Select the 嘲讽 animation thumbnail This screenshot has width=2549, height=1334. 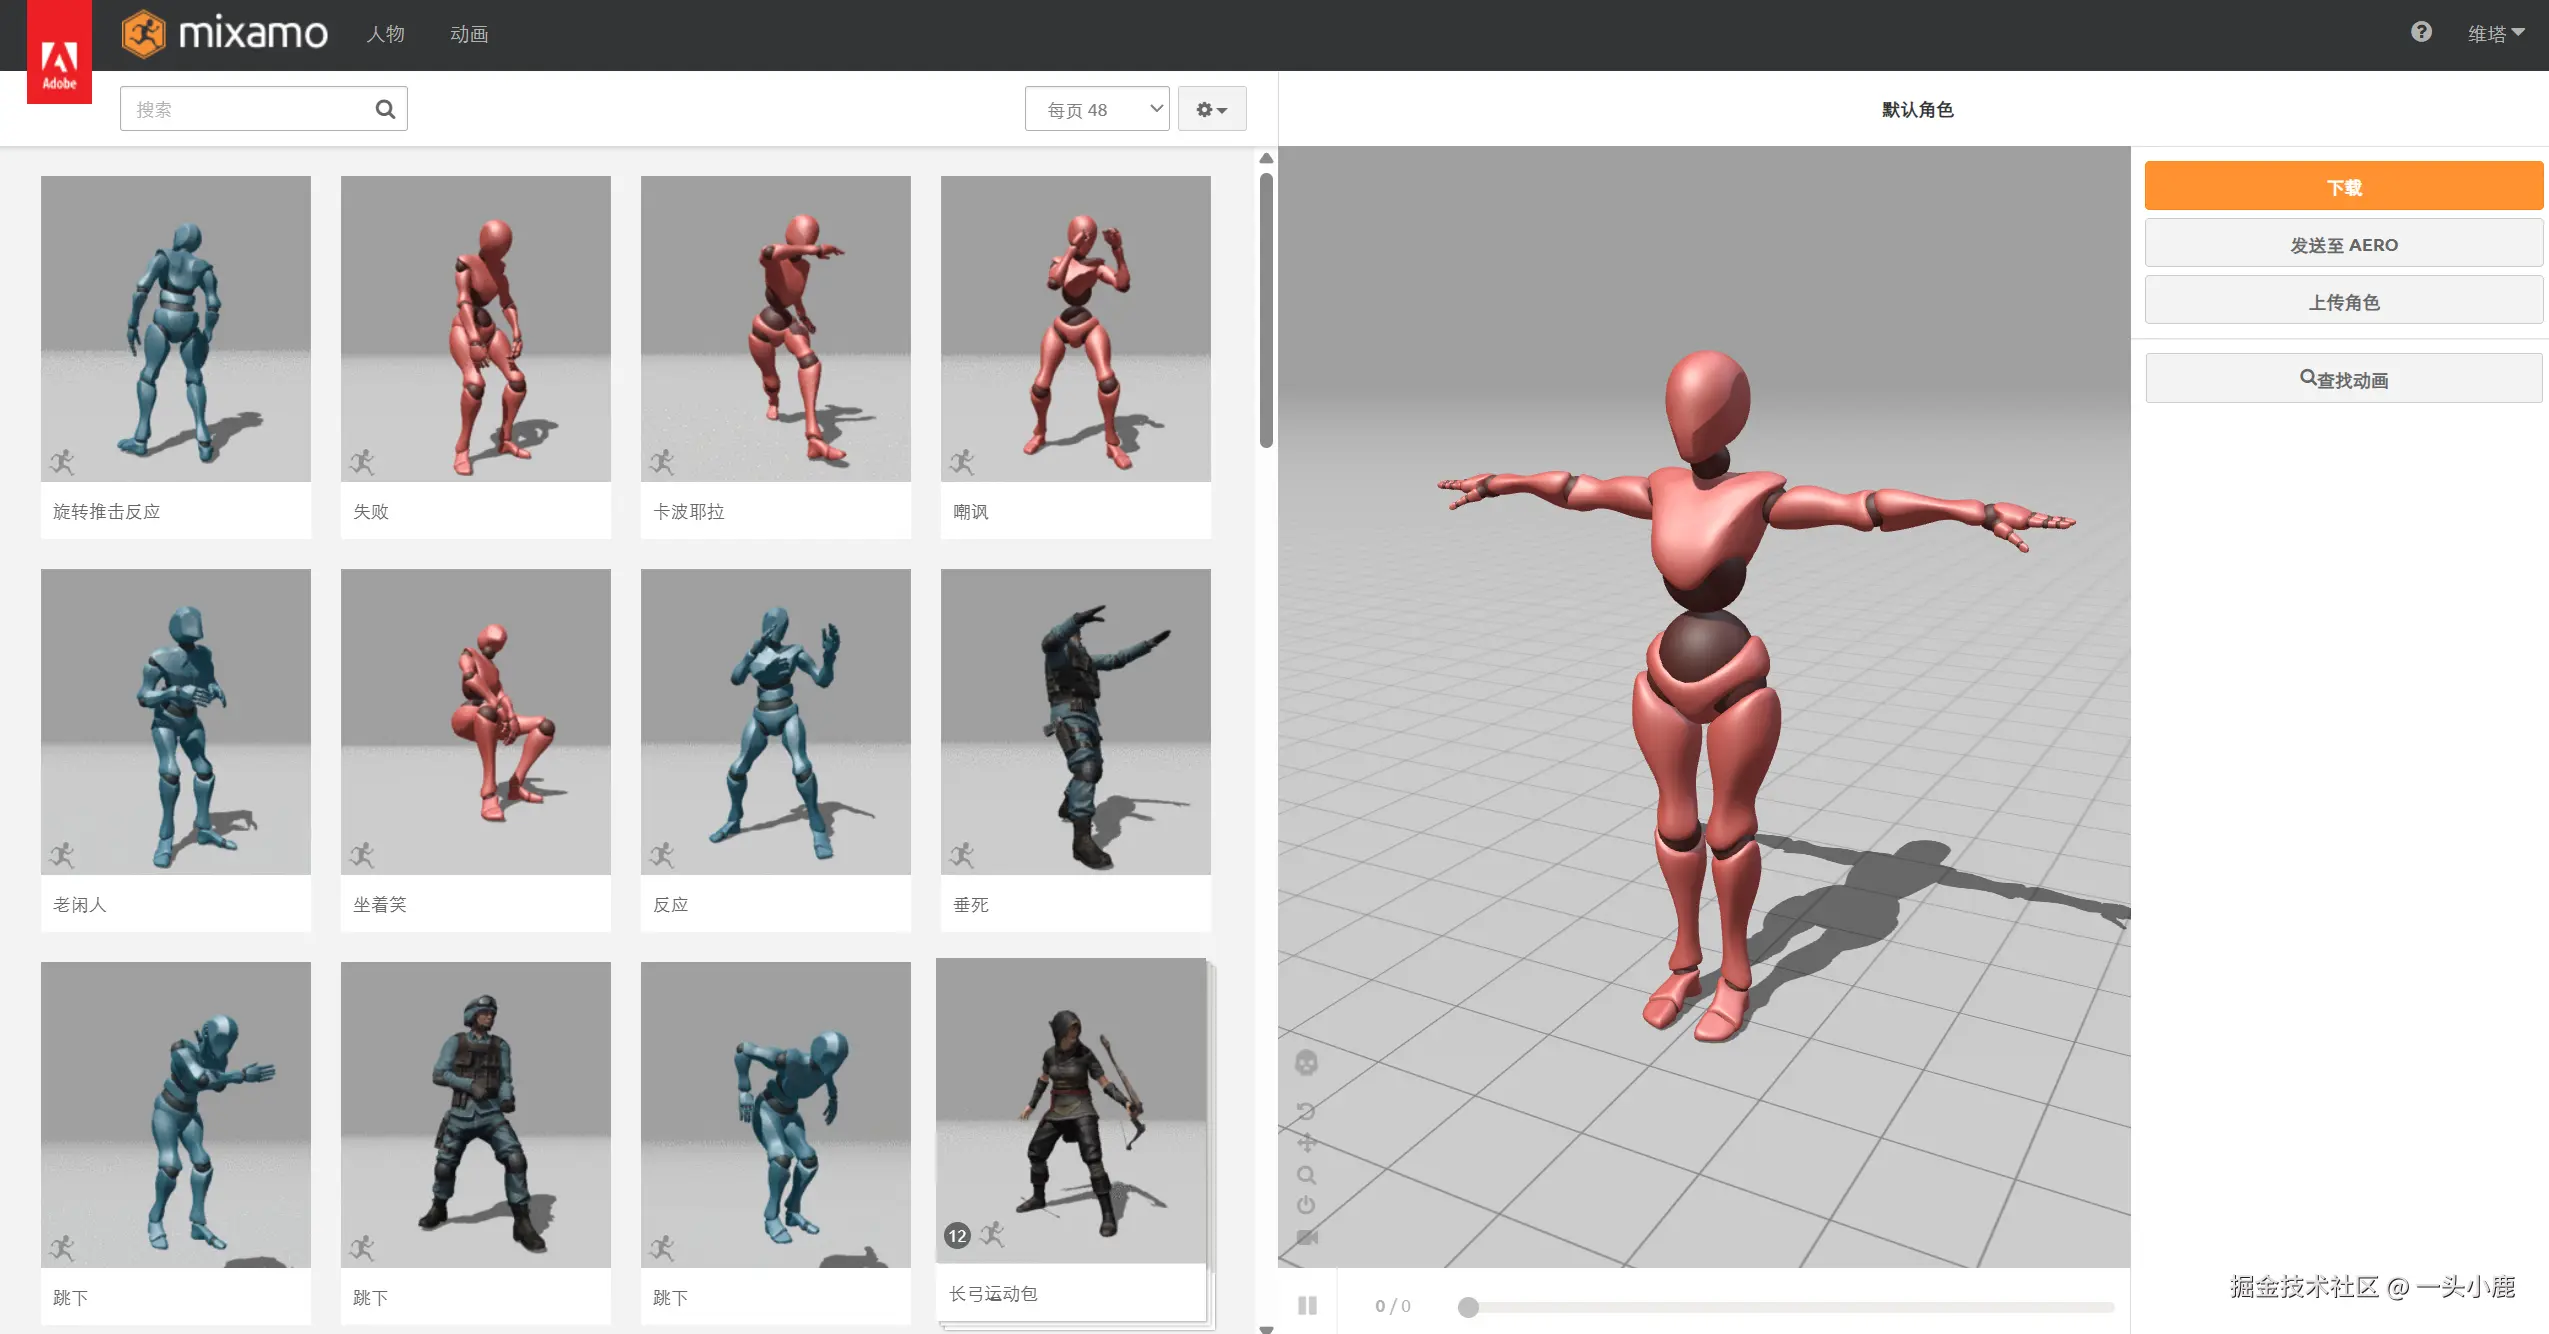coord(1076,329)
